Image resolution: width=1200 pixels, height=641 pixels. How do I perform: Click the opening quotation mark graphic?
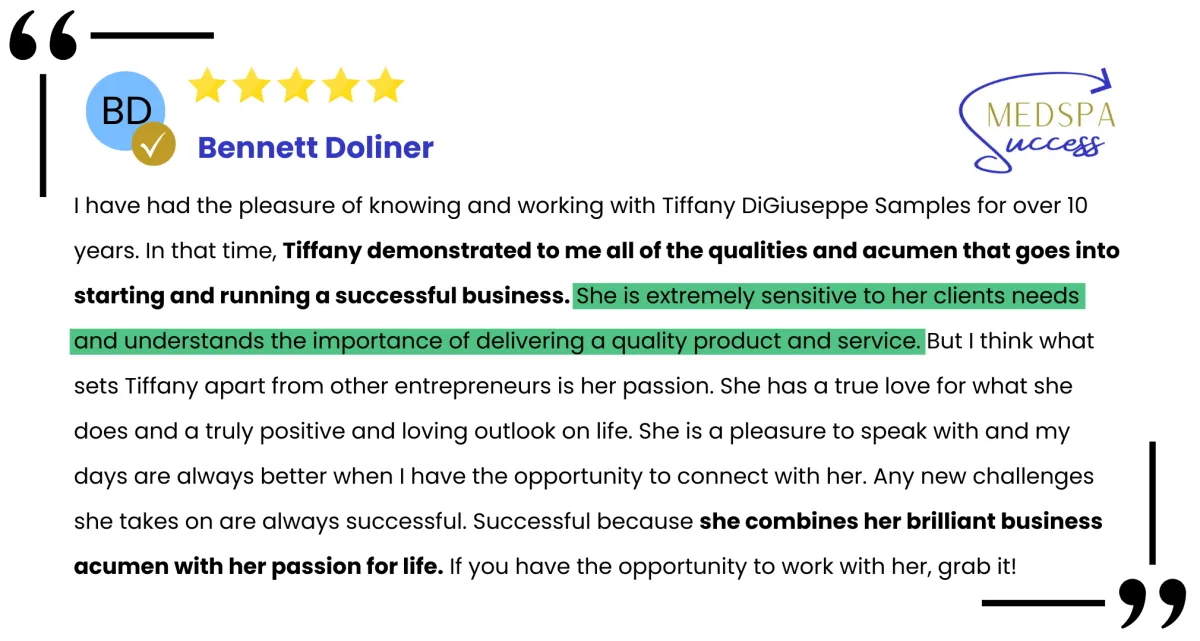pyautogui.click(x=43, y=37)
